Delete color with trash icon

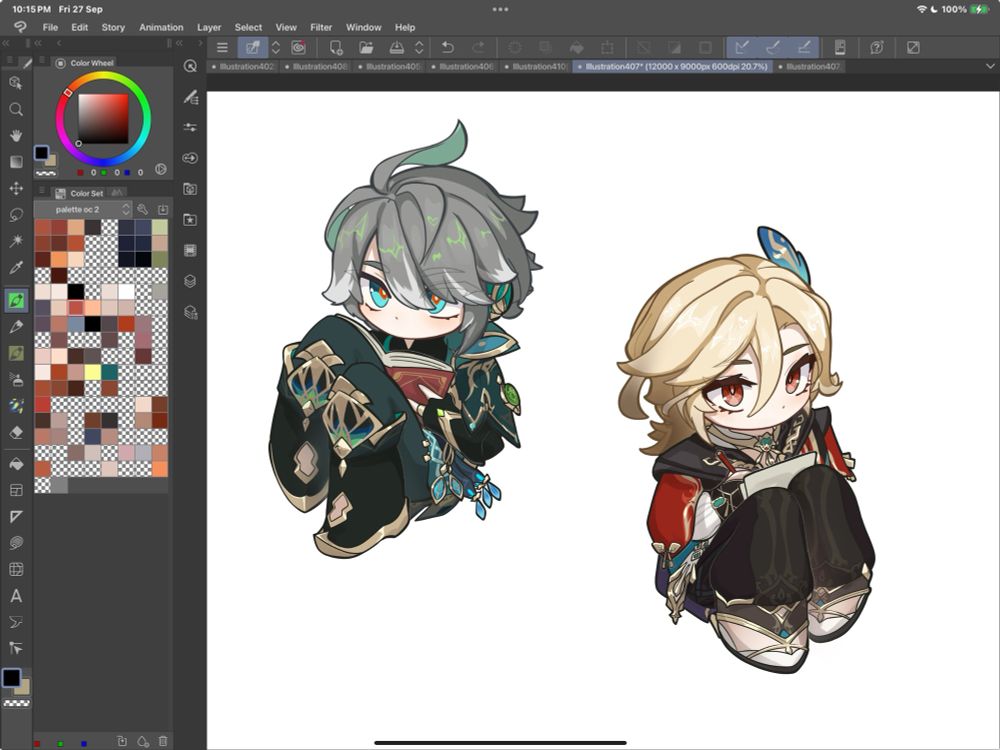coord(163,741)
